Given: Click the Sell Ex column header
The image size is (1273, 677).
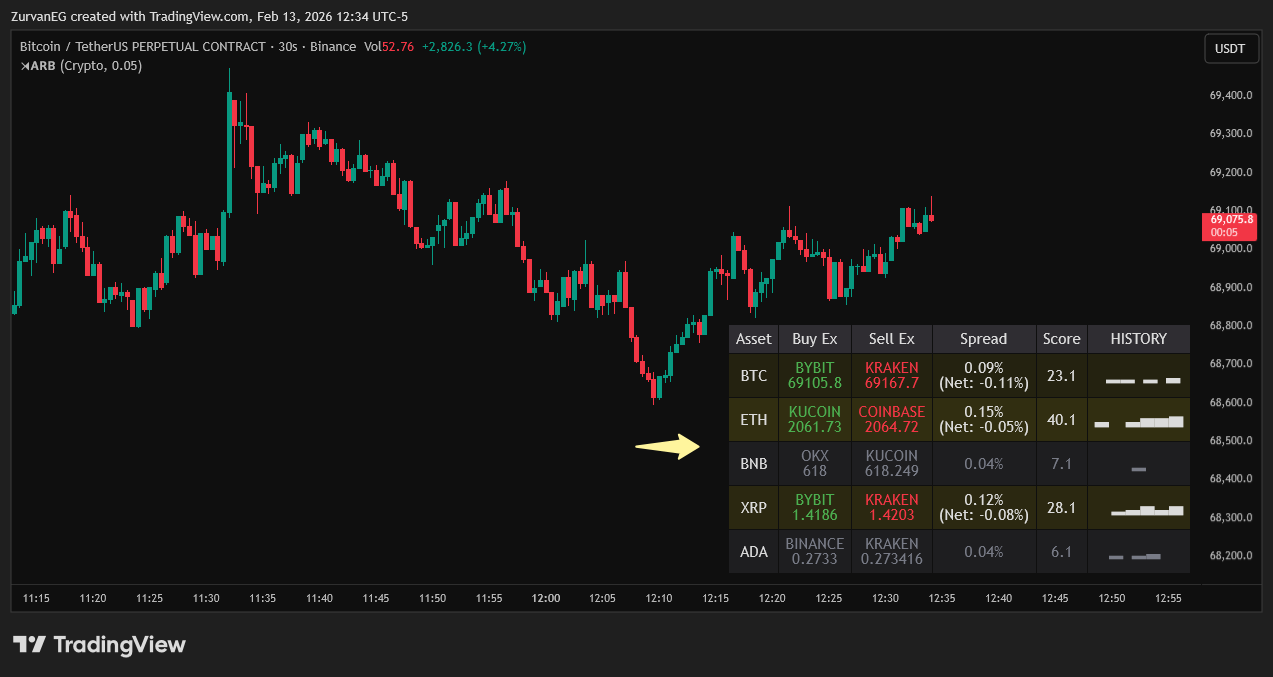Looking at the screenshot, I should pos(892,339).
